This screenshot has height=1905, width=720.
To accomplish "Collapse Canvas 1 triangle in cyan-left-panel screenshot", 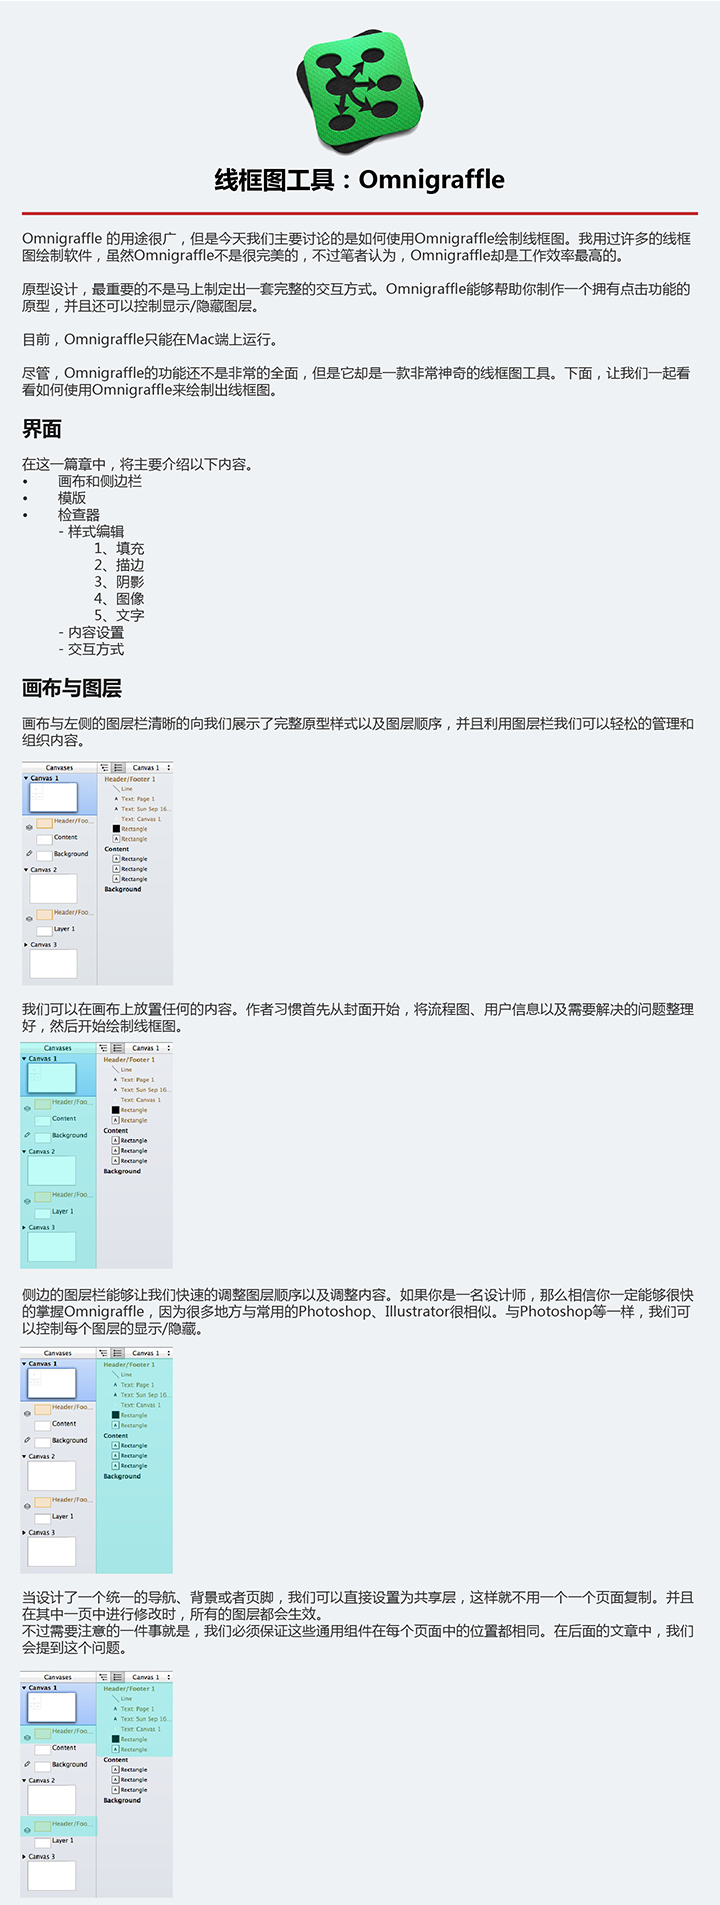I will coord(25,1058).
